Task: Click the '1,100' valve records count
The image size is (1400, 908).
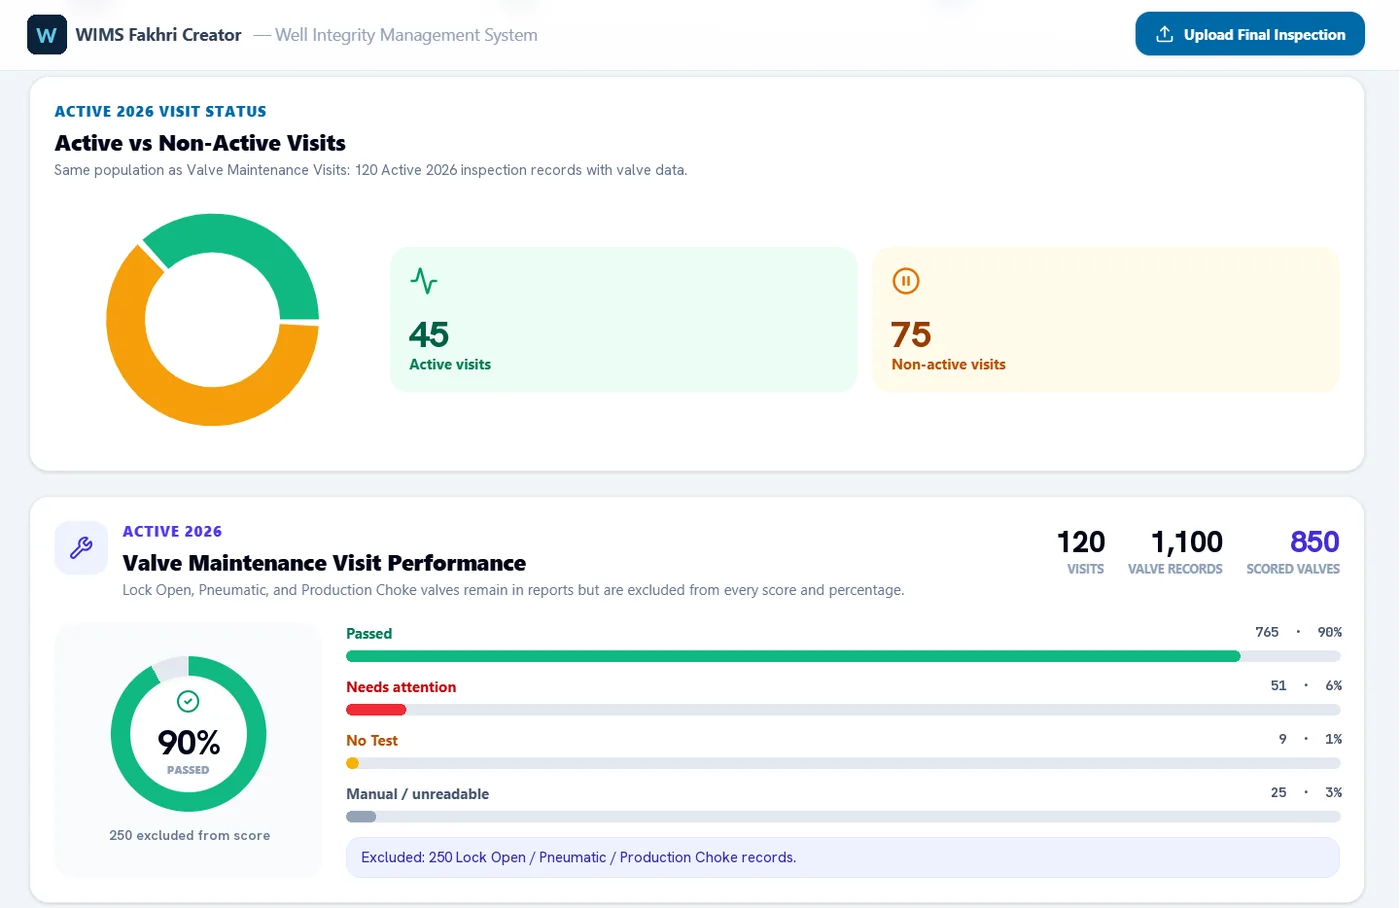Action: [1187, 542]
